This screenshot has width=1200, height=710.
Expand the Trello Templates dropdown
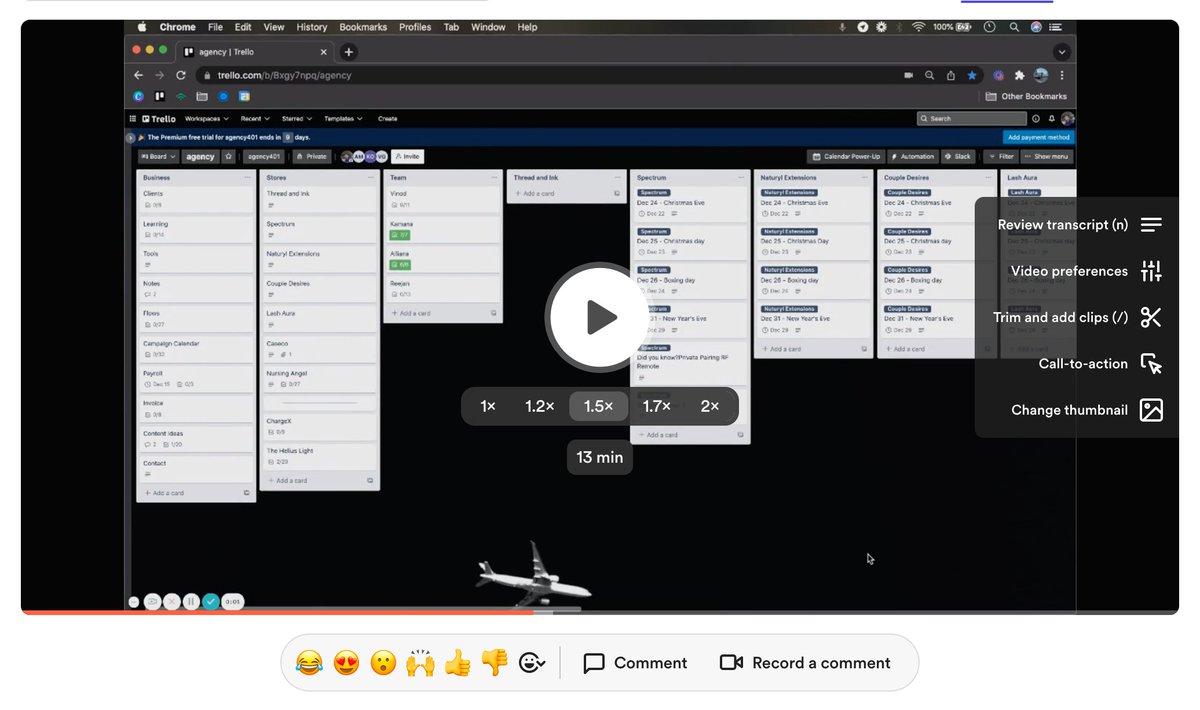click(x=343, y=118)
